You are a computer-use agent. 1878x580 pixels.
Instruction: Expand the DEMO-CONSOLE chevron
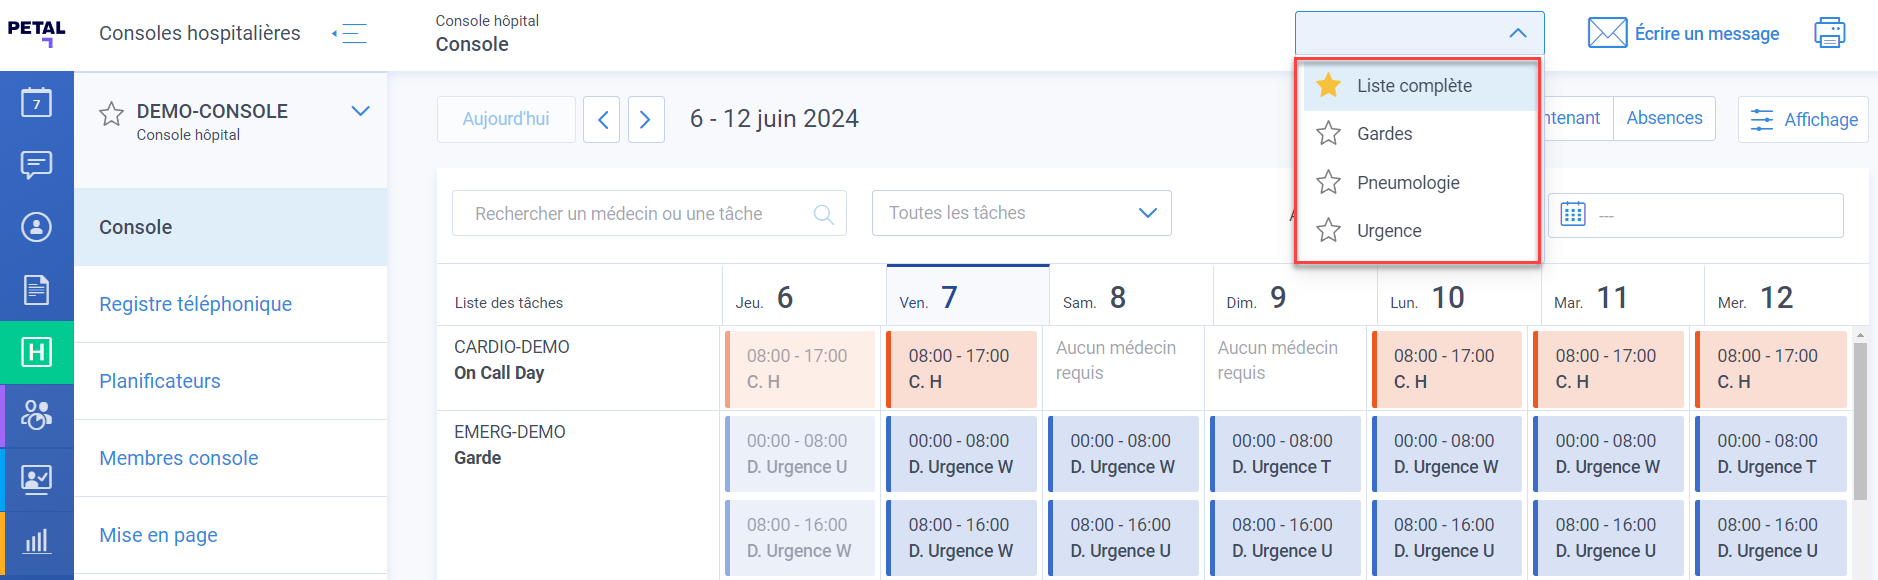pyautogui.click(x=360, y=111)
